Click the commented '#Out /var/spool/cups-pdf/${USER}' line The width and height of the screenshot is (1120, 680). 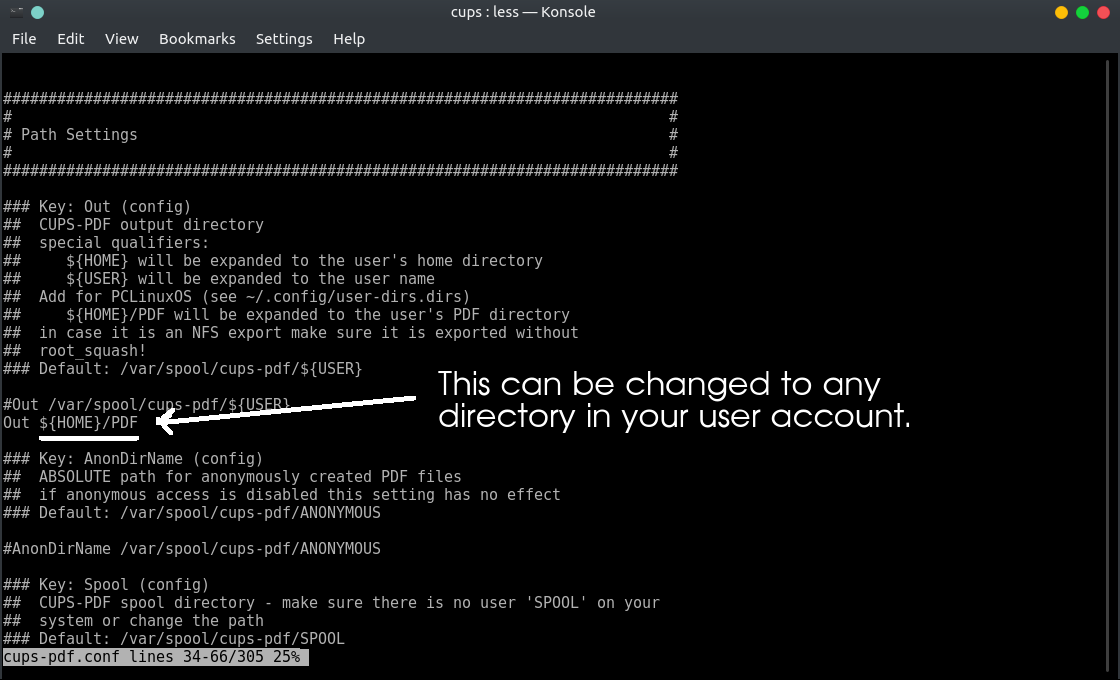pyautogui.click(x=146, y=404)
